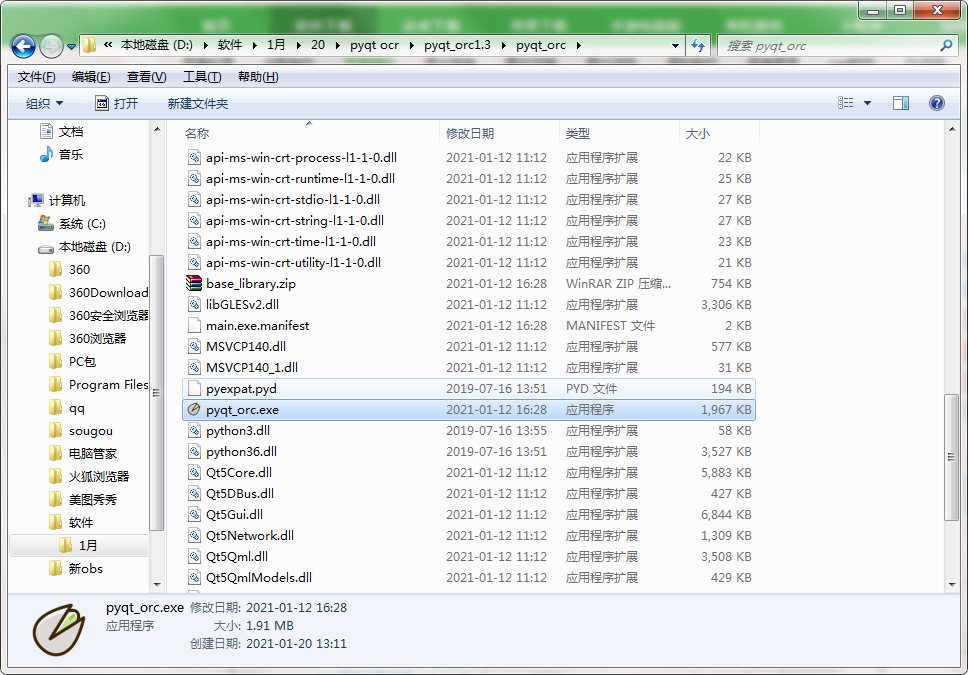Click the file list vertical scrollbar thumb

point(951,457)
